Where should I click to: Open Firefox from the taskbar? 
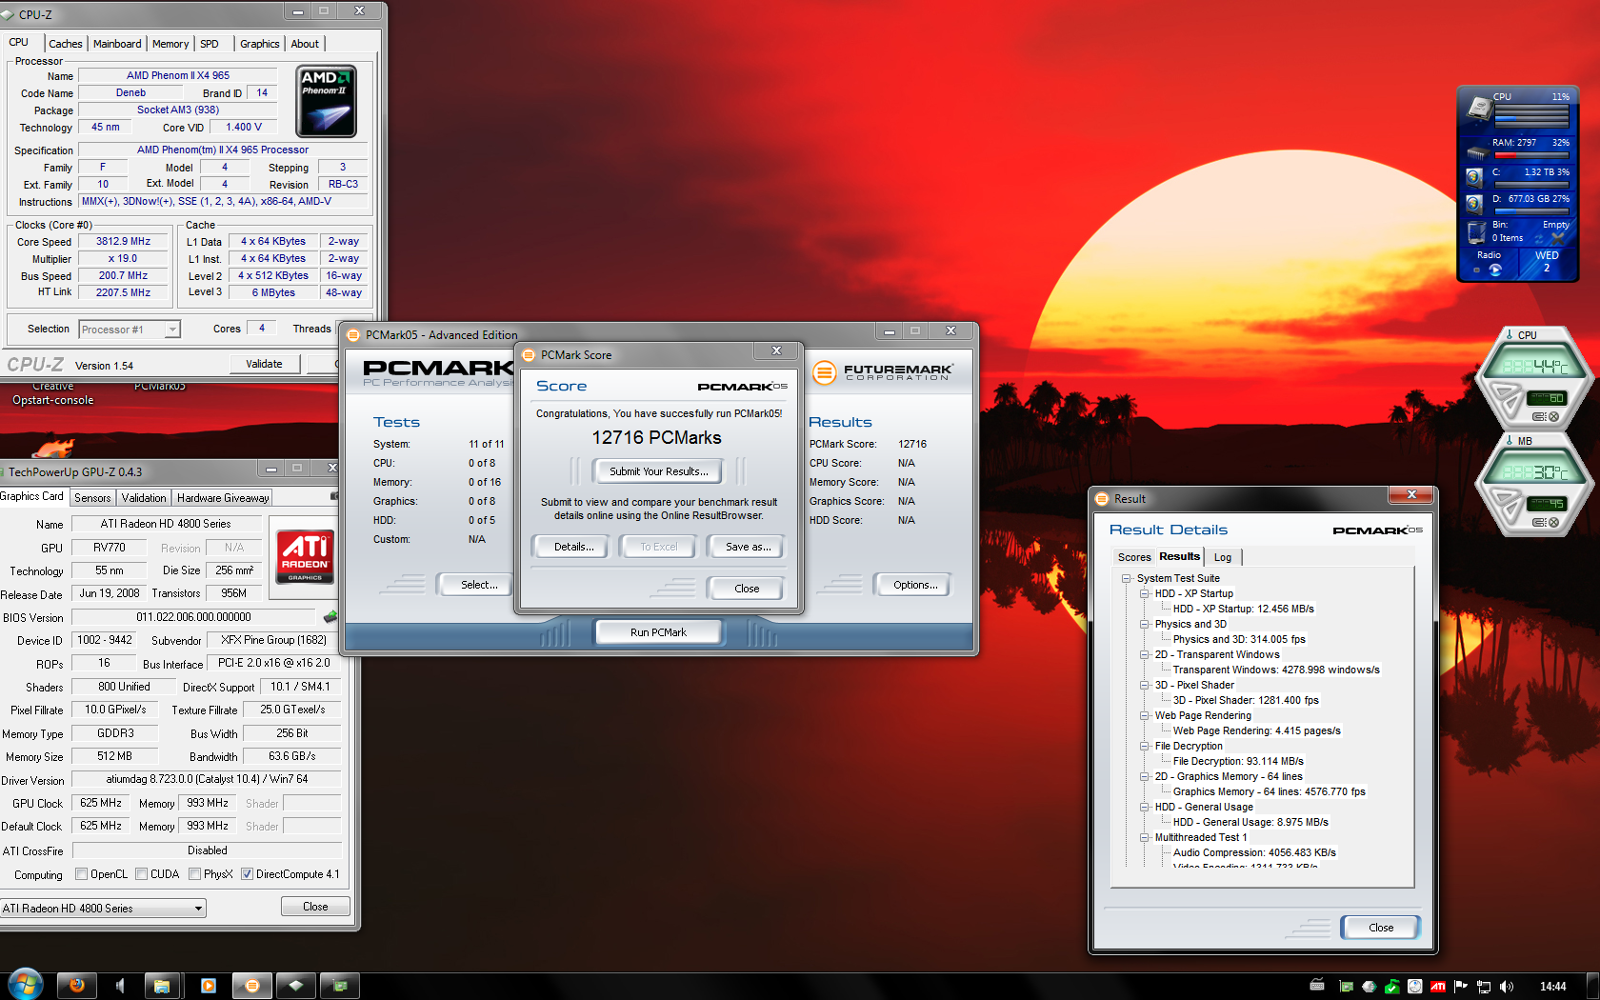pyautogui.click(x=77, y=986)
